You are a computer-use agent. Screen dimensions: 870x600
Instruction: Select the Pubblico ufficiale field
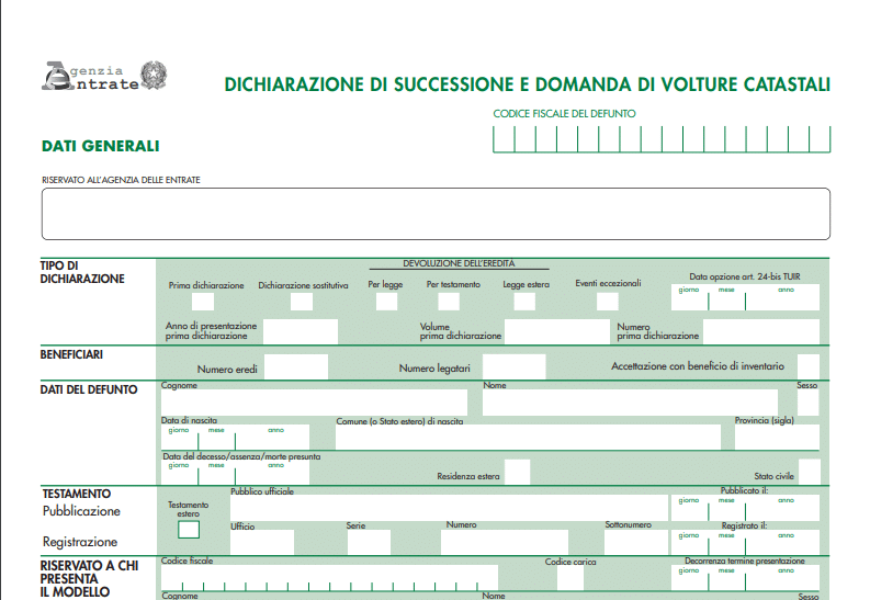tap(447, 507)
